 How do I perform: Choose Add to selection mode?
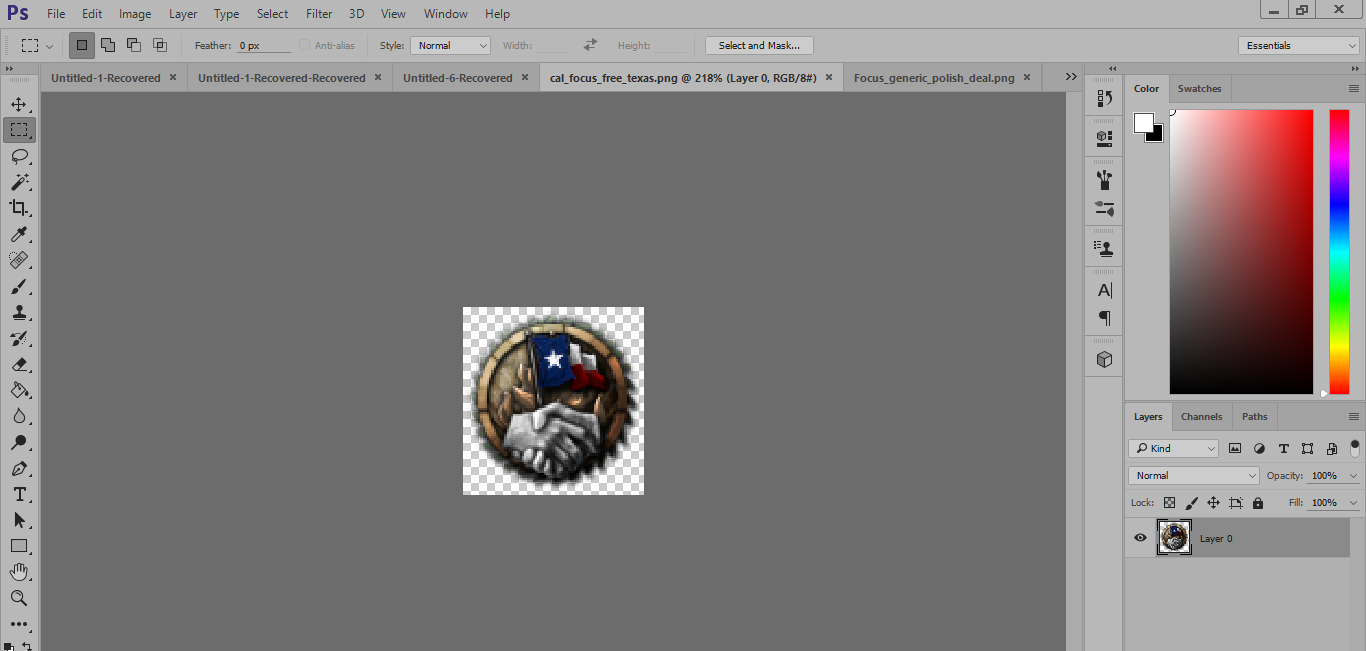tap(108, 45)
